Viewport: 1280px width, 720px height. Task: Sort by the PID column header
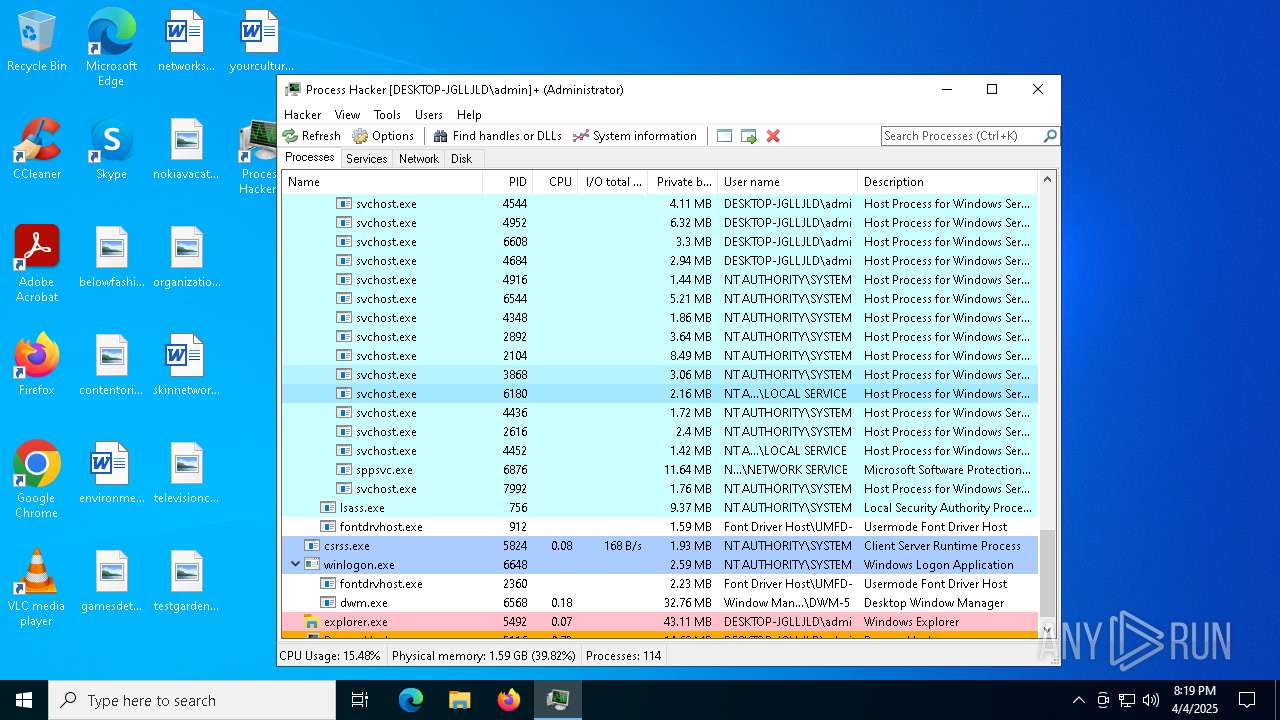click(x=508, y=182)
